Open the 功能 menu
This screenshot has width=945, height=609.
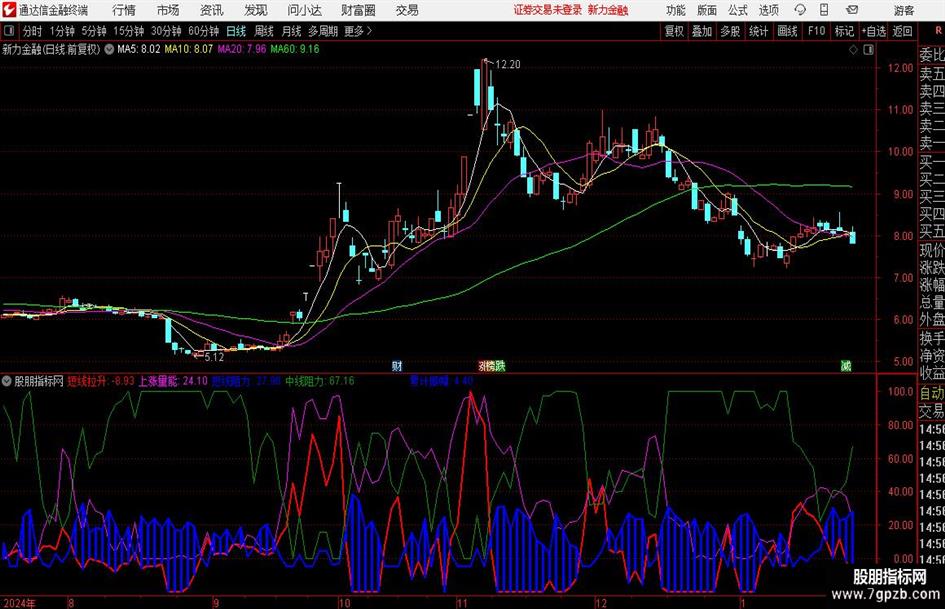[x=676, y=10]
